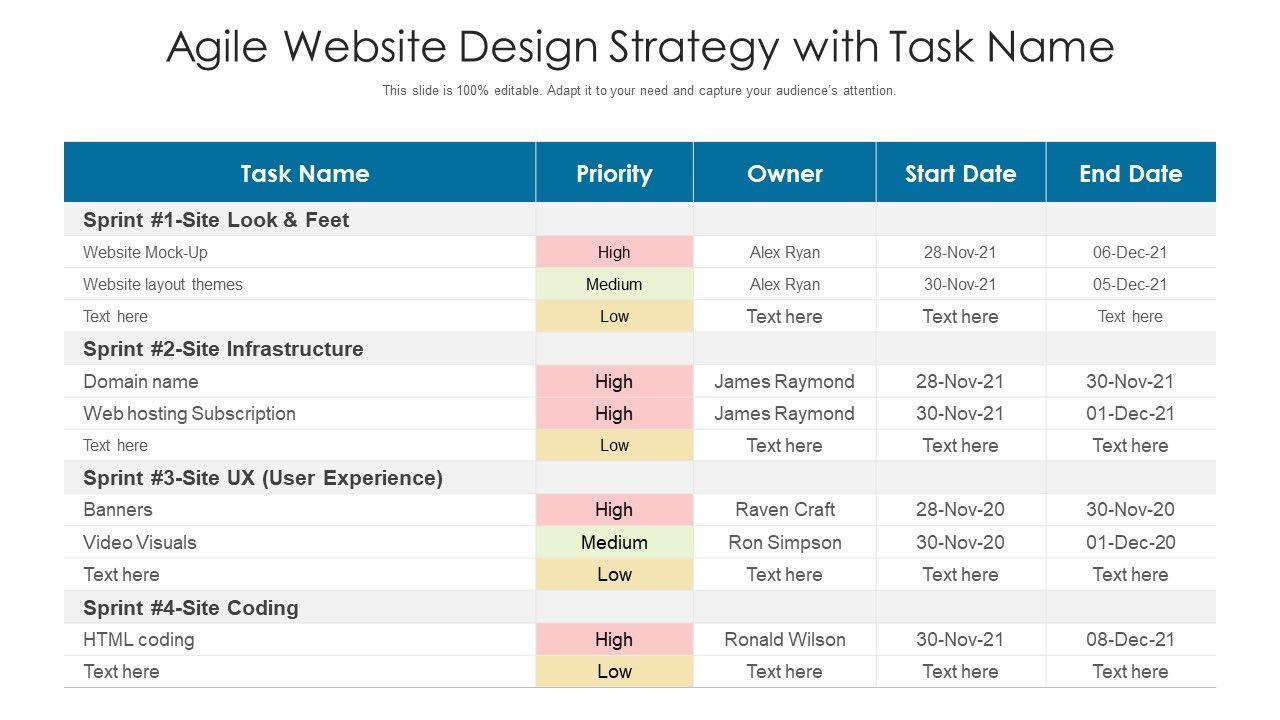Select the Medium priority cell for Video Visuals
The width and height of the screenshot is (1280, 720).
[614, 542]
